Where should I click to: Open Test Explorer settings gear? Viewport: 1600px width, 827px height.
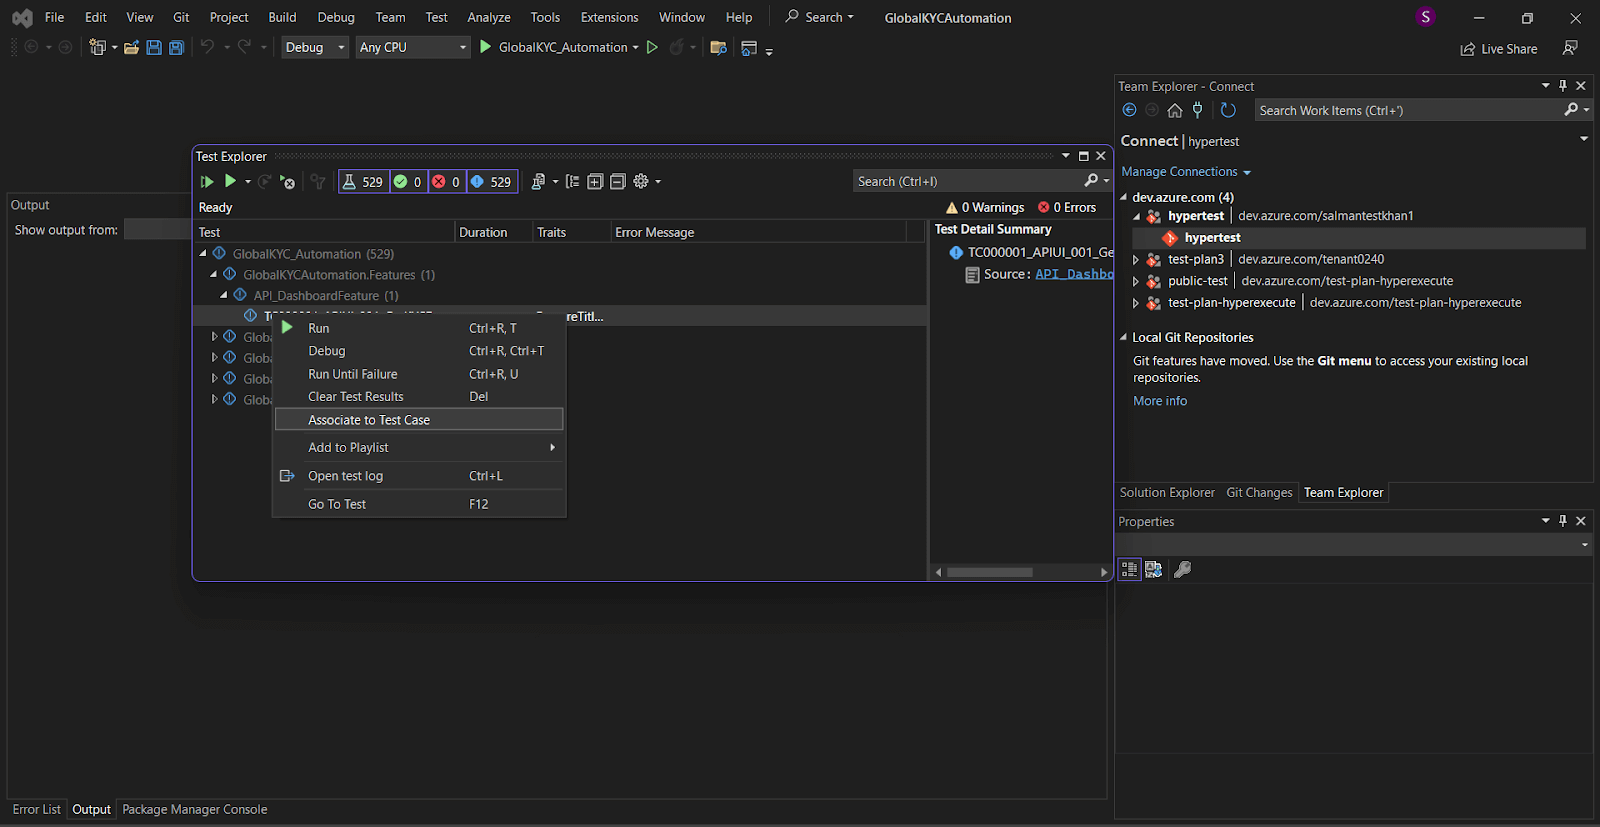(641, 182)
